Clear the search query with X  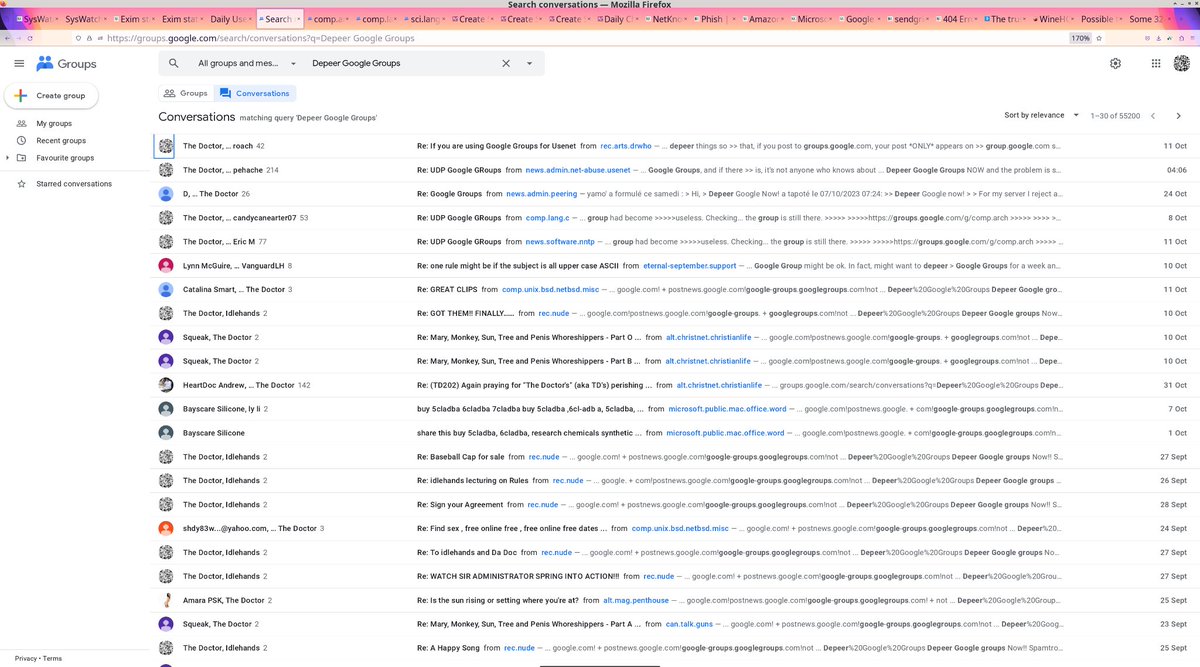click(505, 63)
